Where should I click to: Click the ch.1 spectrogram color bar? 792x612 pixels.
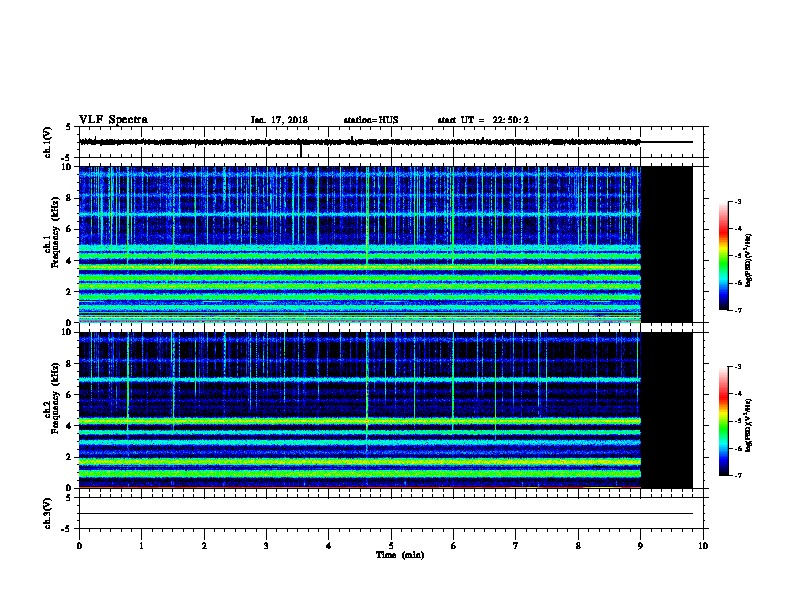click(724, 256)
